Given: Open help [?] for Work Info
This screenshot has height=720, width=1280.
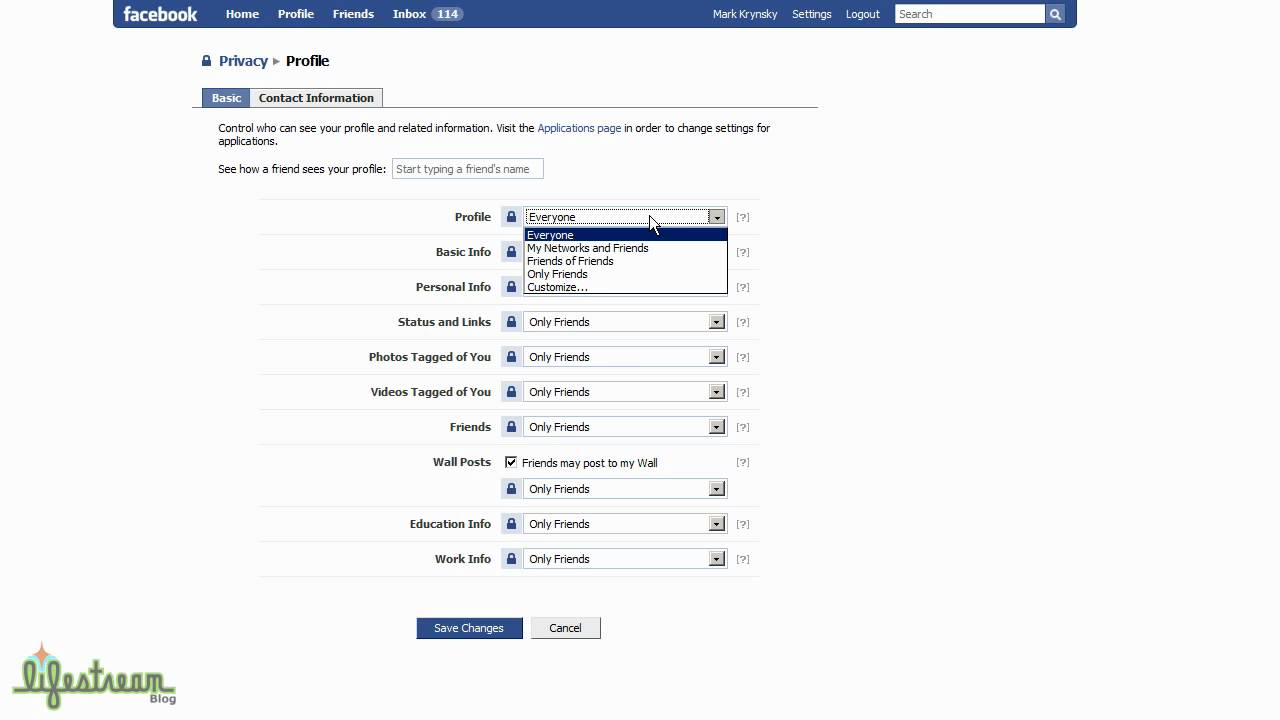Looking at the screenshot, I should (x=743, y=559).
